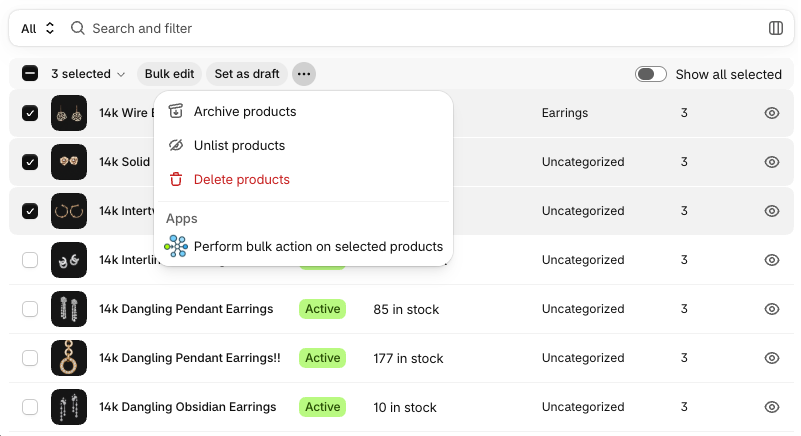Open the 14k Dangling Obsidian Earrings thumbnail
Viewport: 801px width, 436px height.
point(69,407)
